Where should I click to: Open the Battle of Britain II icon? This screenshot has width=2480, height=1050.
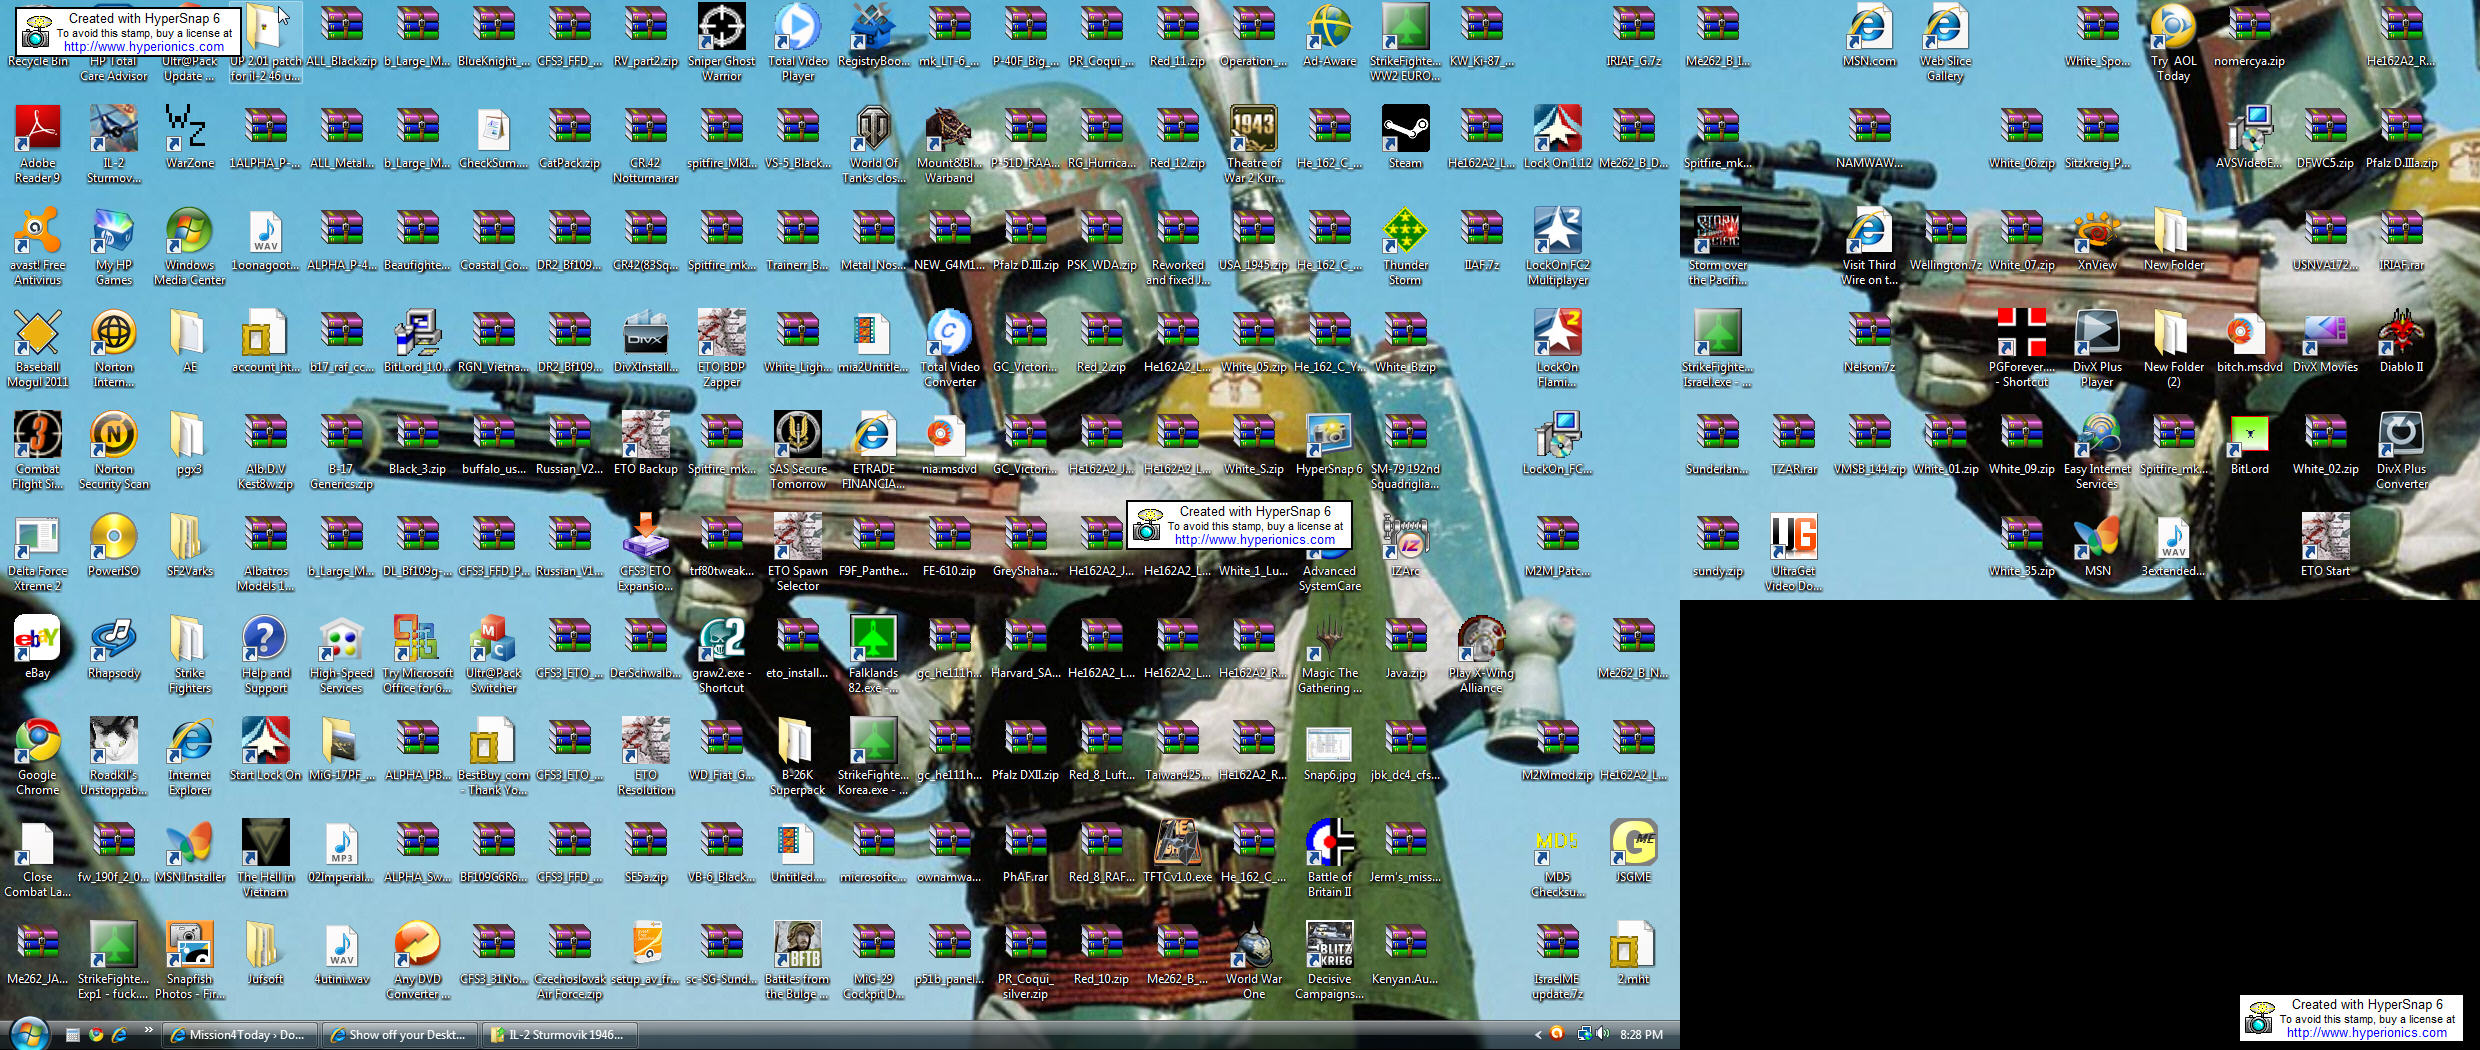tap(1330, 859)
